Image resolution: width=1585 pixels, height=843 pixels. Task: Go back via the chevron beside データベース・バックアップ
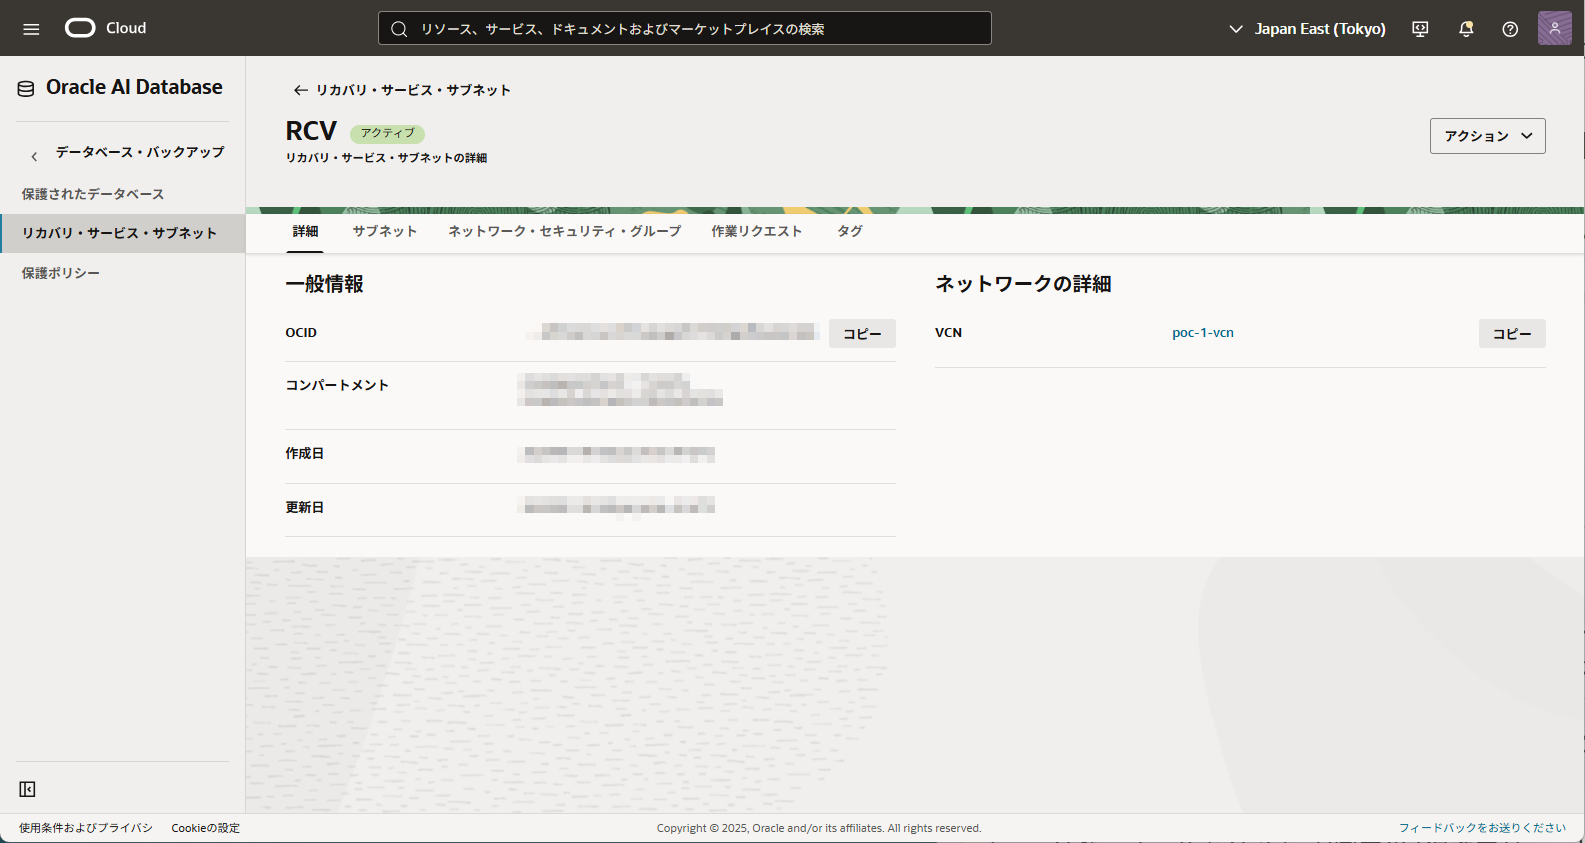coord(34,156)
